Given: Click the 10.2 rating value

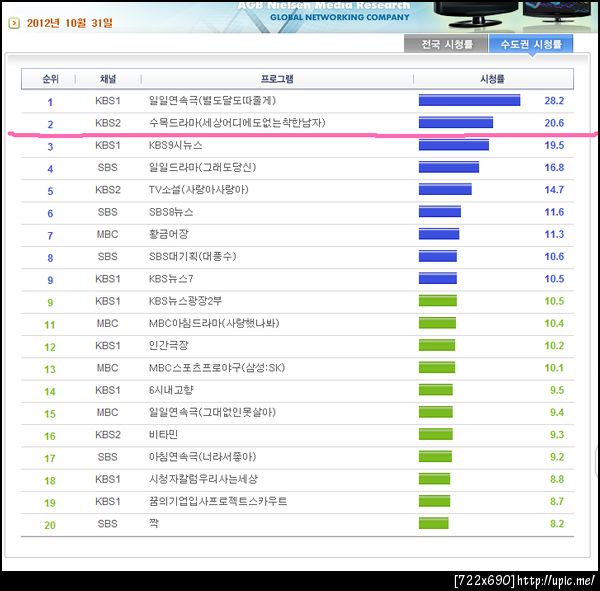Looking at the screenshot, I should (x=554, y=345).
